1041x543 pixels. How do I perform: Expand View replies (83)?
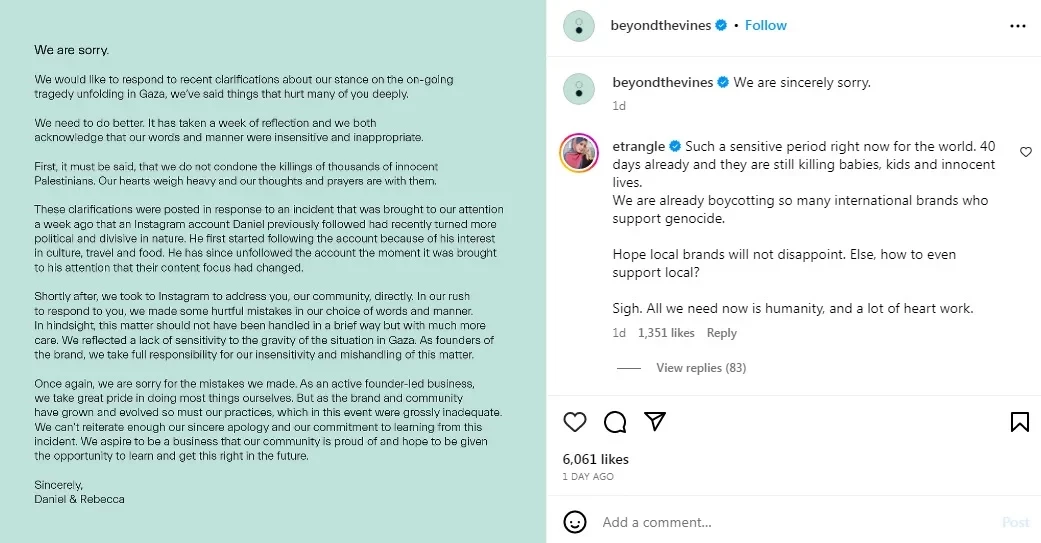[x=701, y=368]
